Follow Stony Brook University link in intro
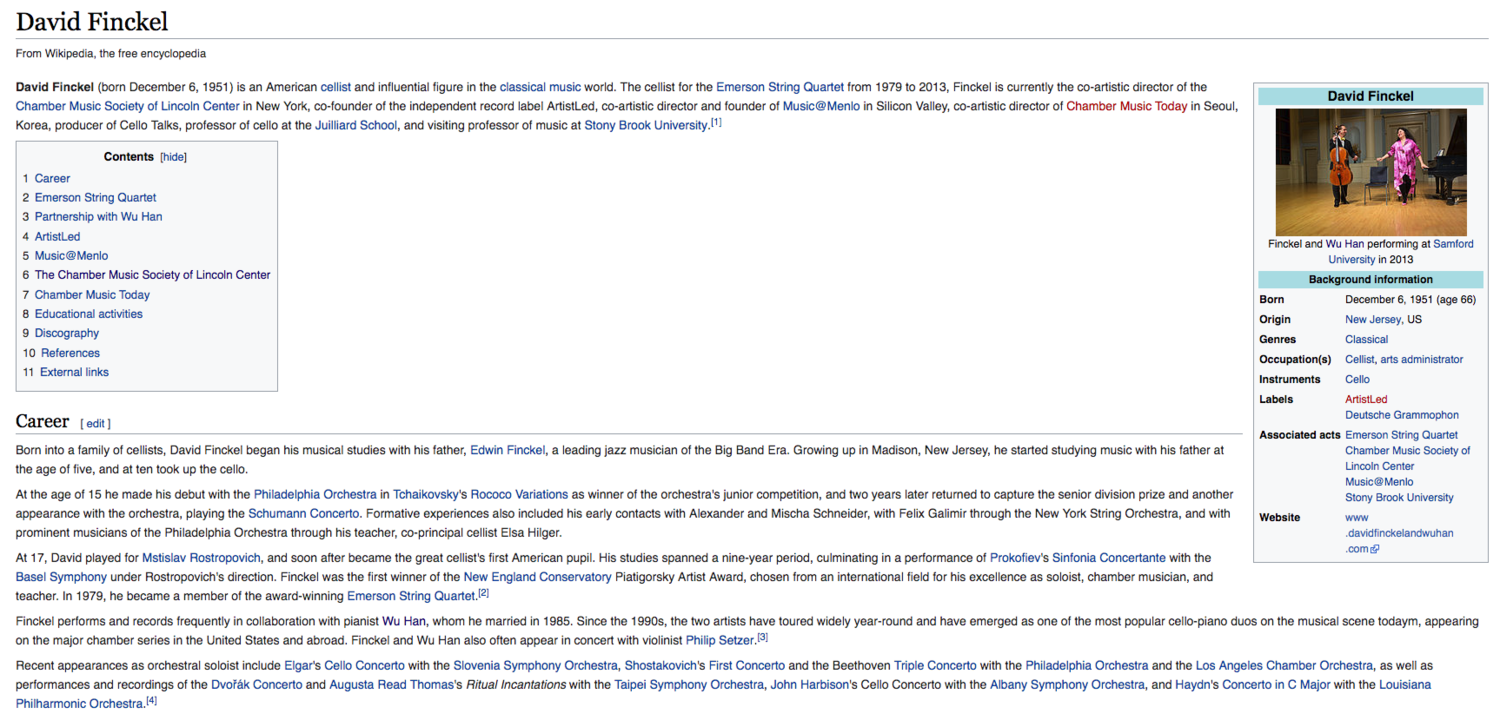This screenshot has height=727, width=1500. click(646, 125)
